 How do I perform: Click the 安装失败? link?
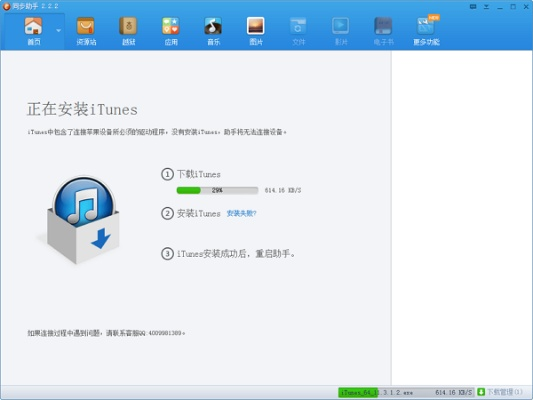point(241,213)
